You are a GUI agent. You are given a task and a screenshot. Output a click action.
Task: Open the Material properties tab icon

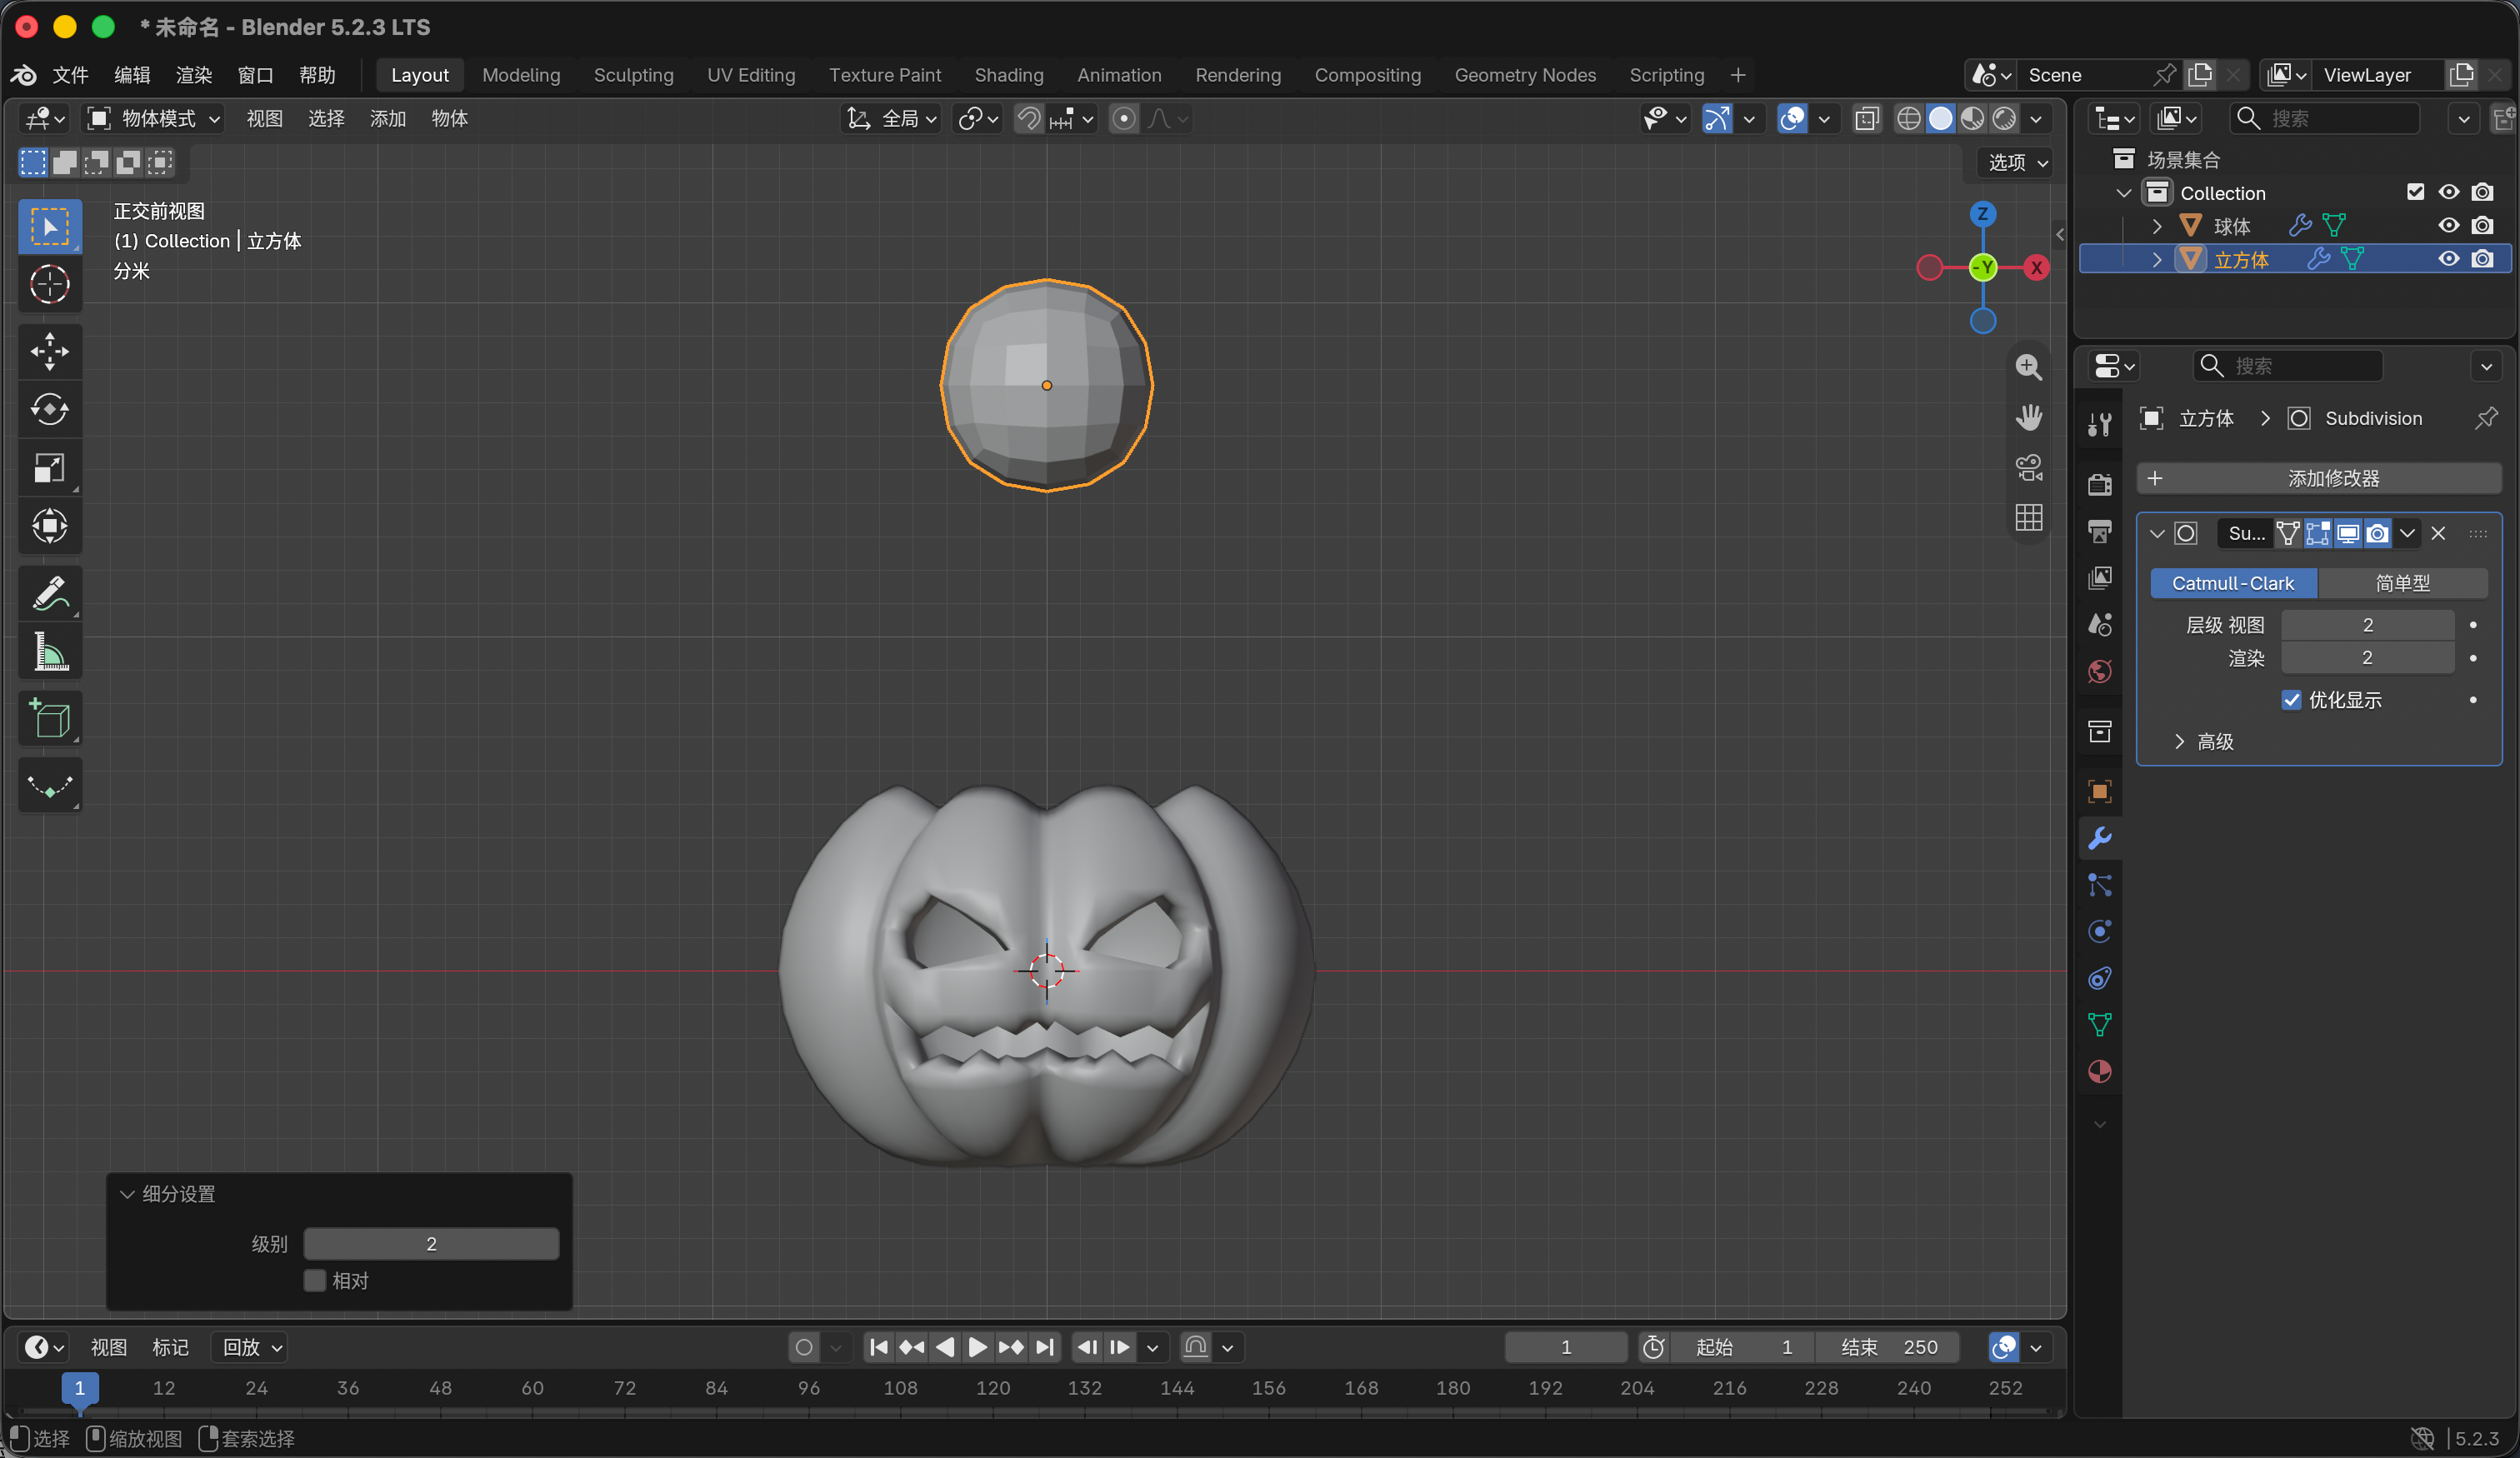click(x=2099, y=1071)
